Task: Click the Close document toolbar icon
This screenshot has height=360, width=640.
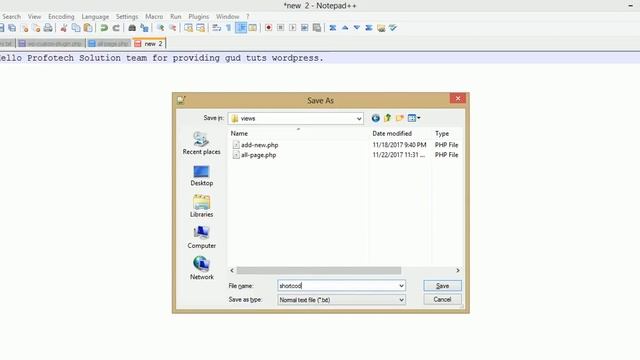Action: click(x=25, y=28)
